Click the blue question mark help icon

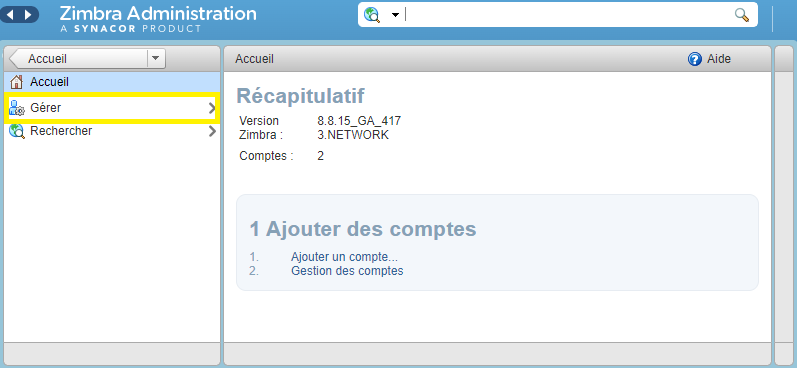[694, 59]
